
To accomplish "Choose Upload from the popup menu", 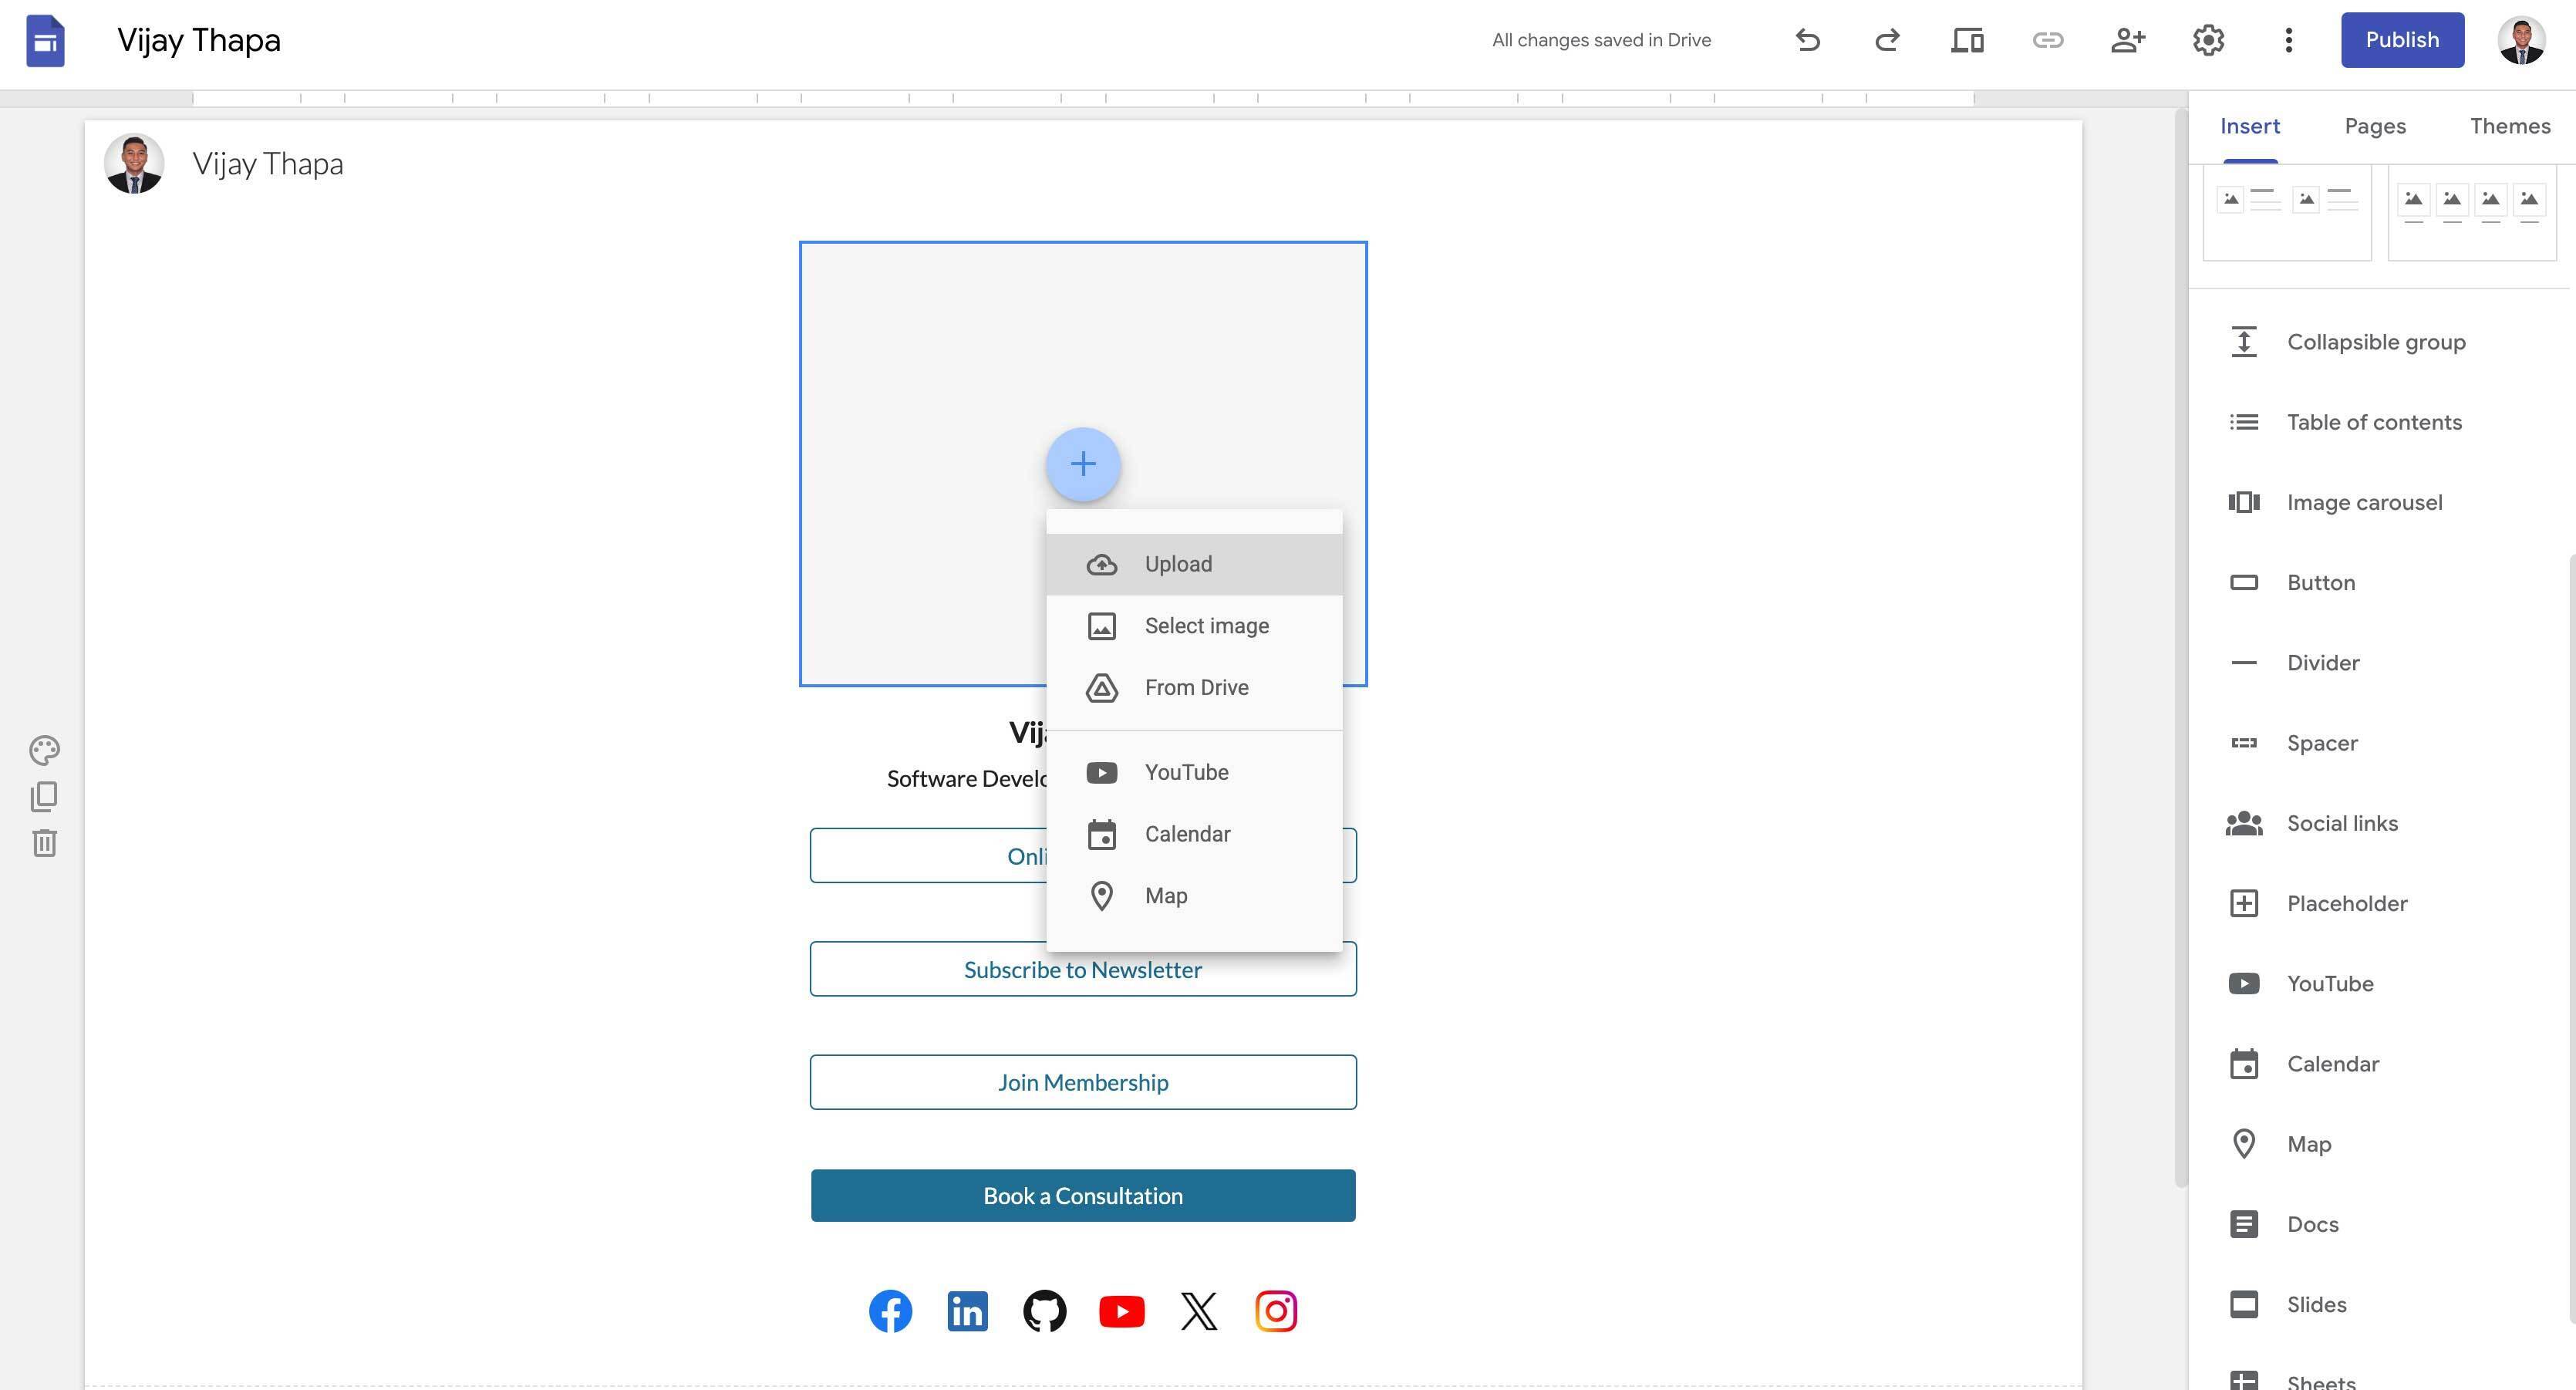I will click(x=1194, y=564).
